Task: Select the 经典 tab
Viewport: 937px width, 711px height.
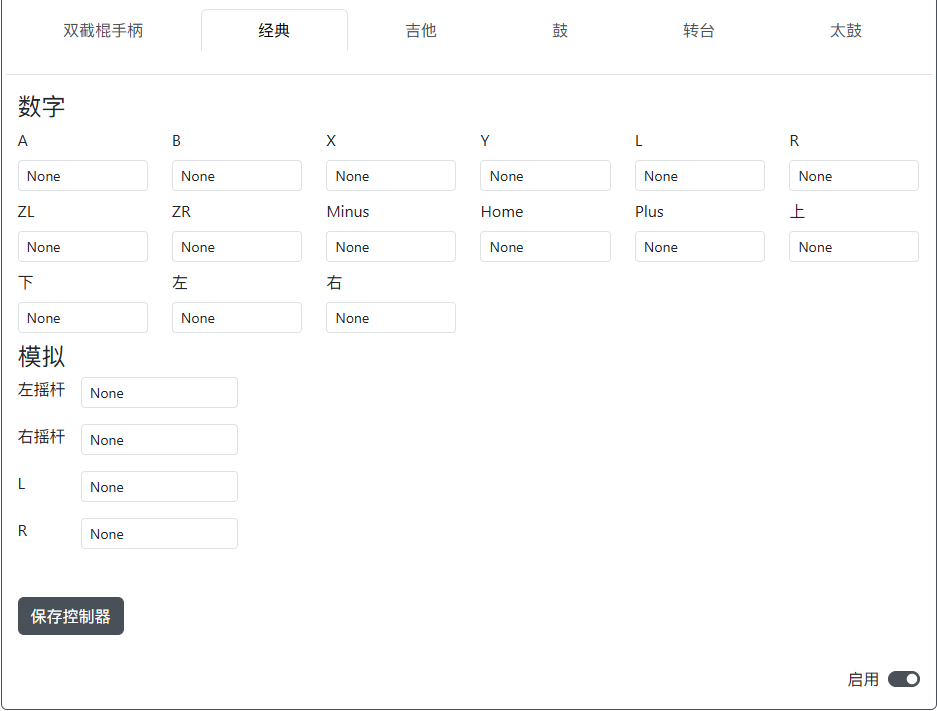Action: point(274,30)
